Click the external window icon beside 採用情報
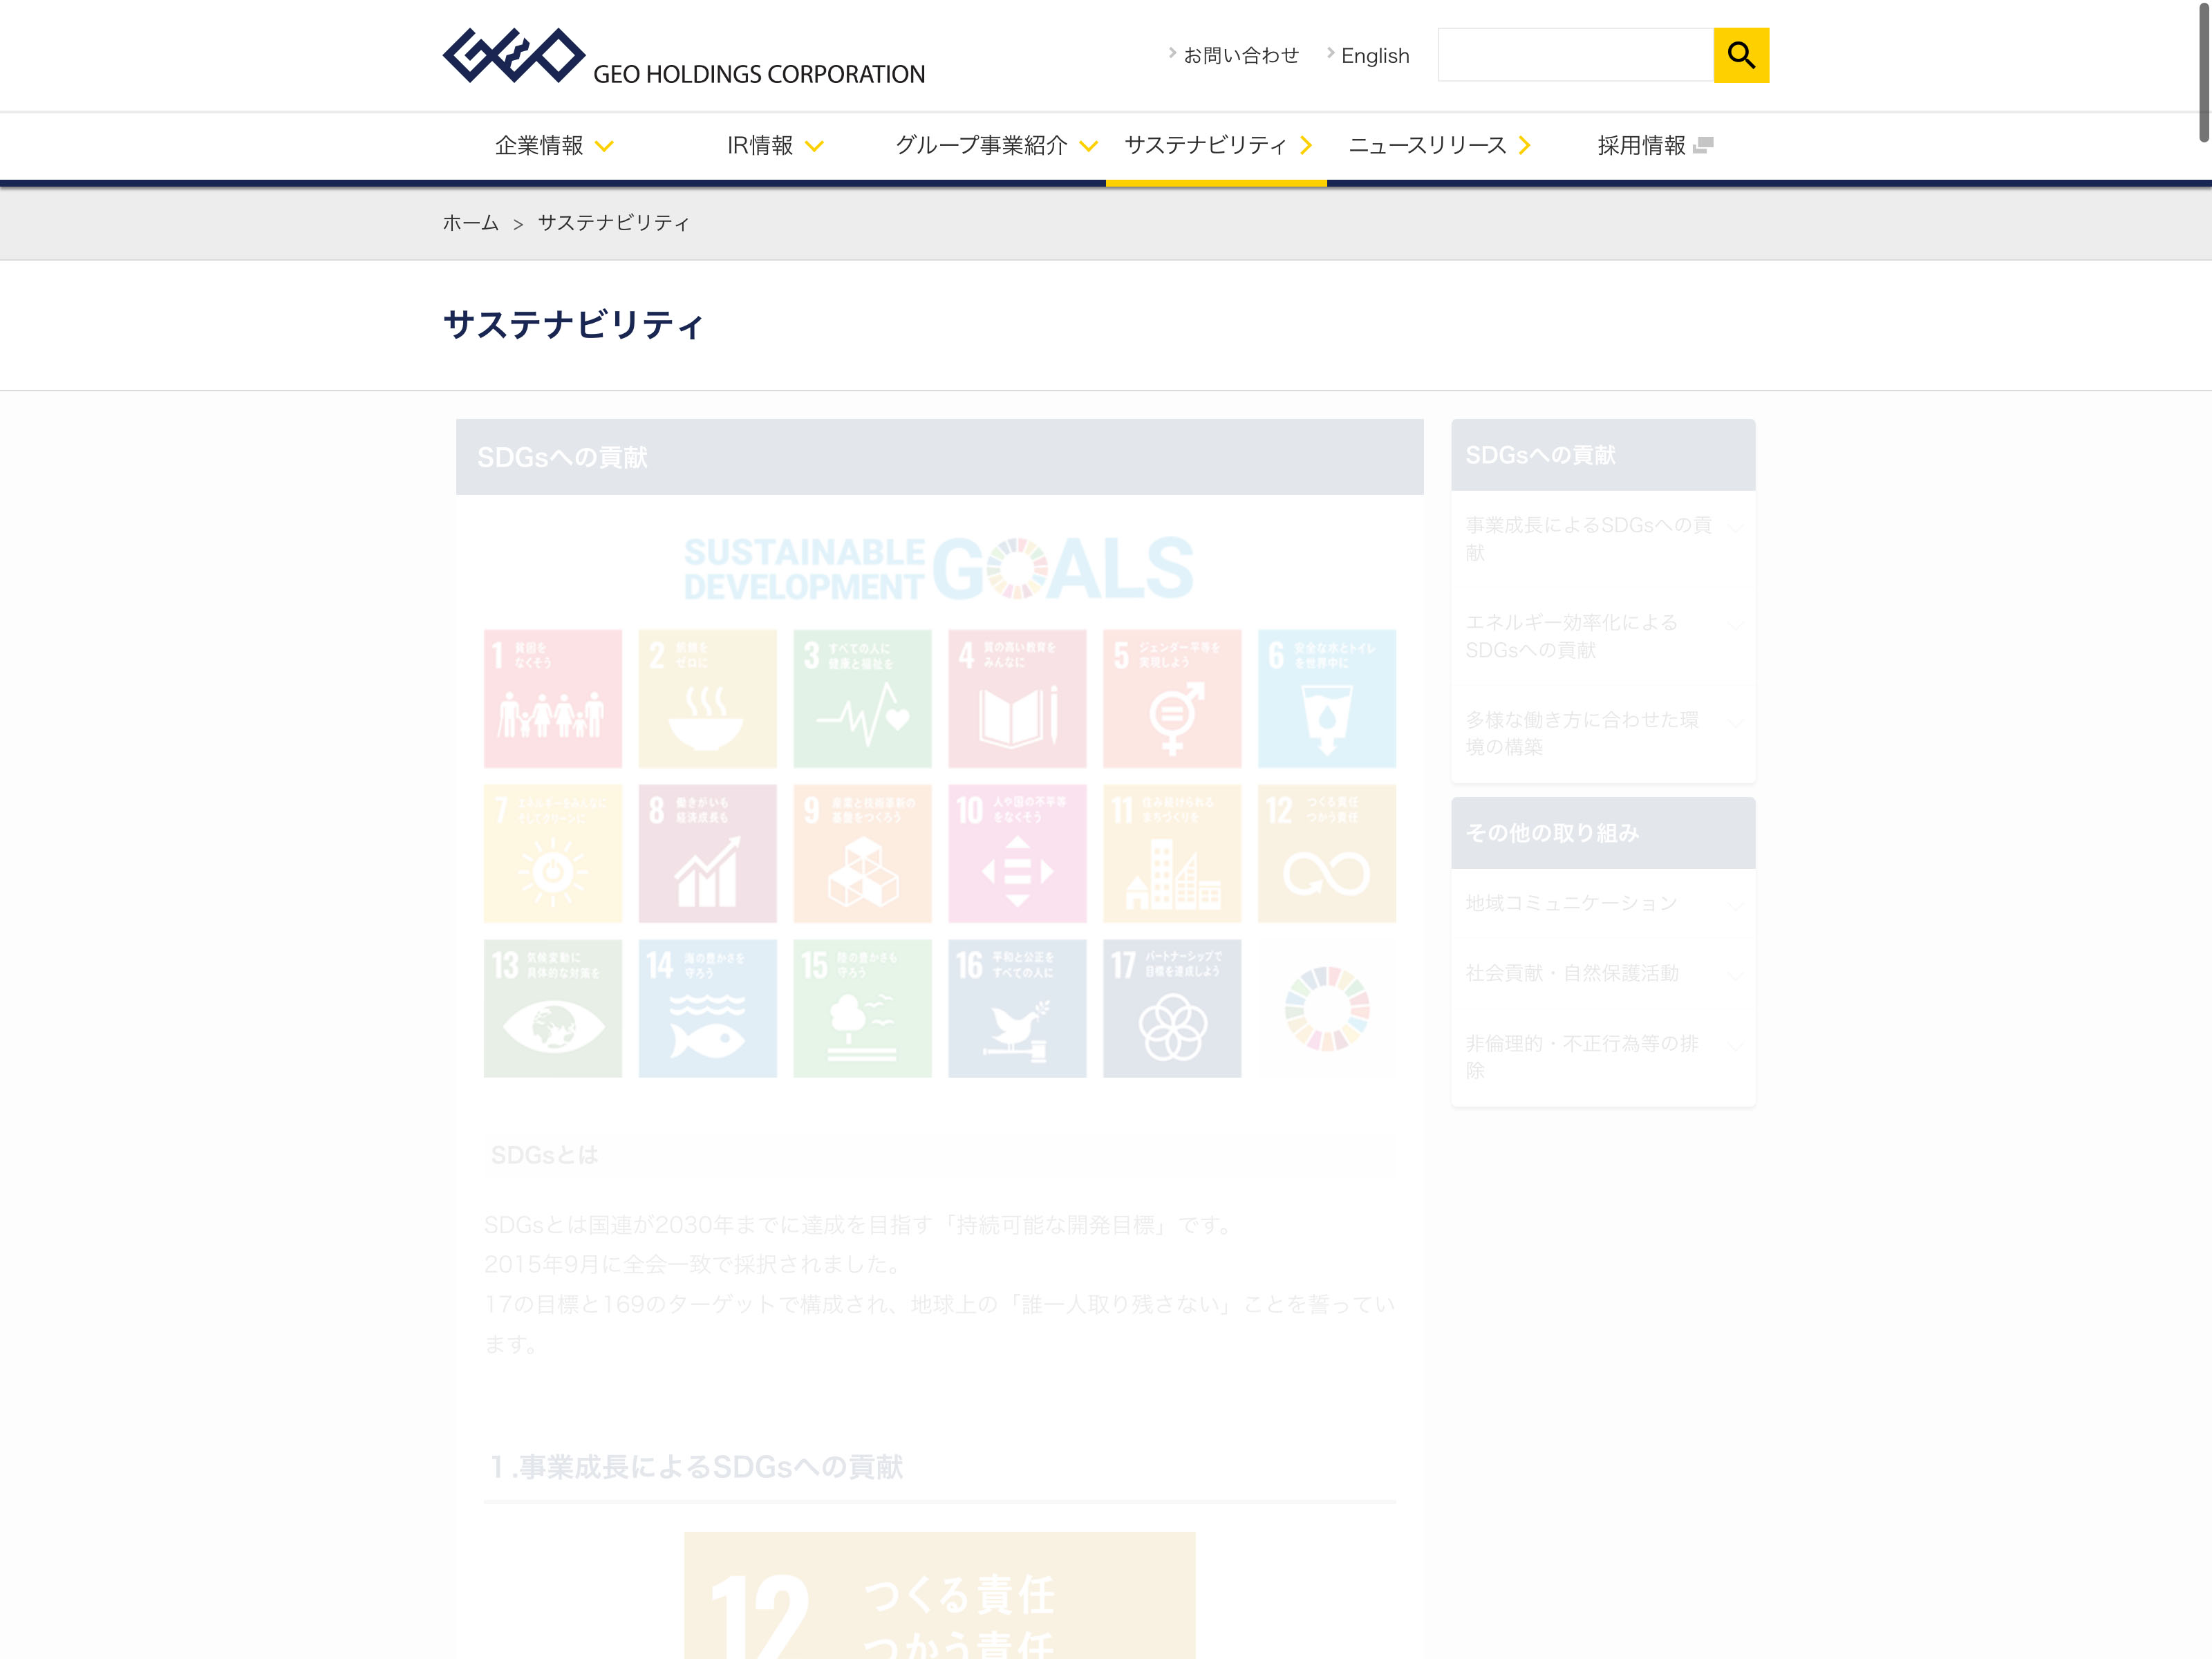 tap(1704, 145)
